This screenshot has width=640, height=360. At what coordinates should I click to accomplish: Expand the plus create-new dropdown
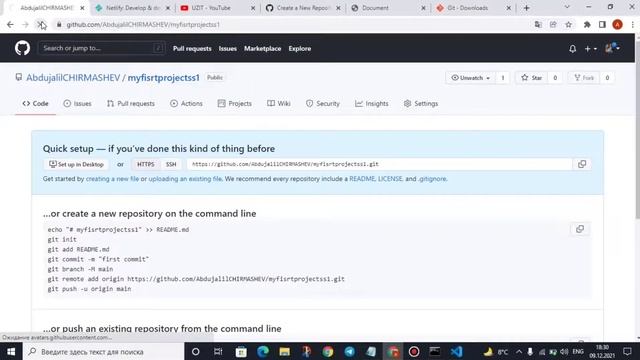pos(590,49)
